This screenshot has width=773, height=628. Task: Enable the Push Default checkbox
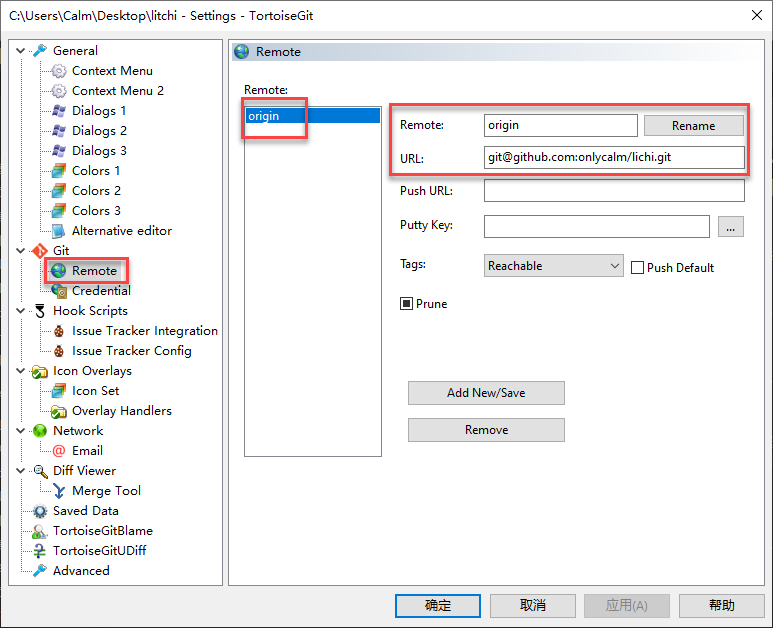[637, 268]
